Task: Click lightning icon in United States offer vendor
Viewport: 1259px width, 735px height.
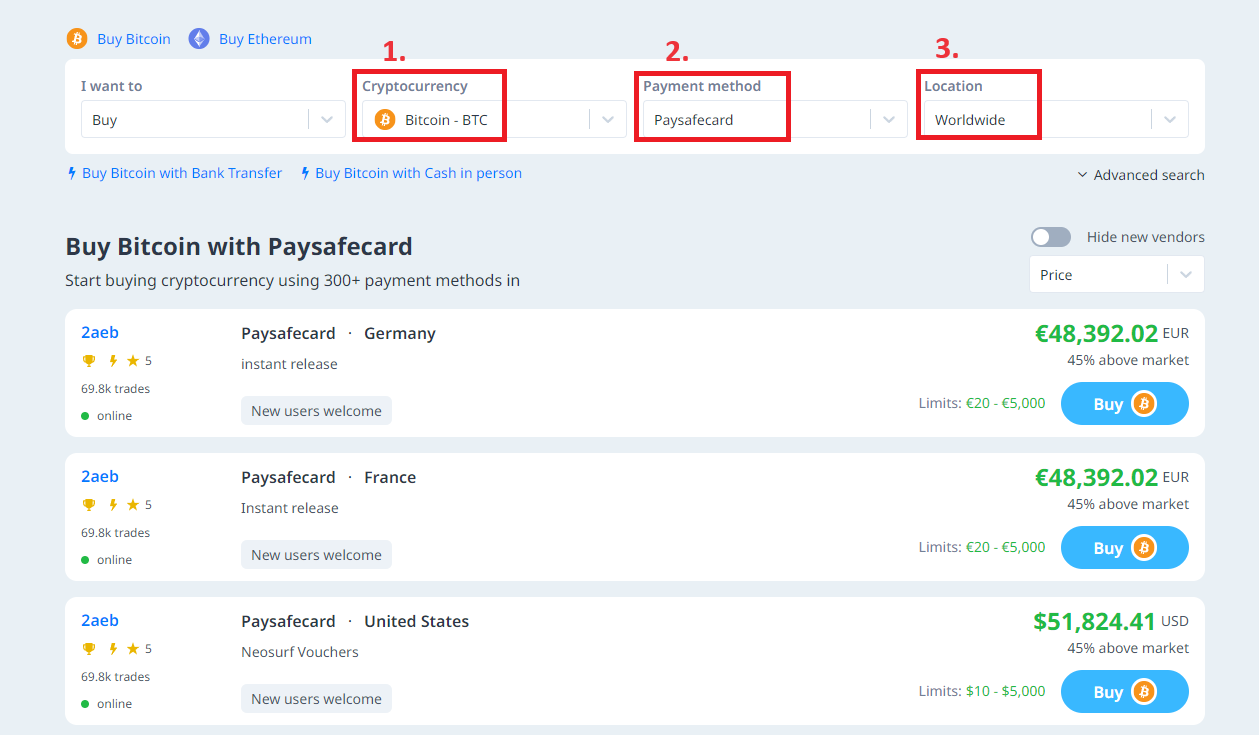Action: click(113, 649)
